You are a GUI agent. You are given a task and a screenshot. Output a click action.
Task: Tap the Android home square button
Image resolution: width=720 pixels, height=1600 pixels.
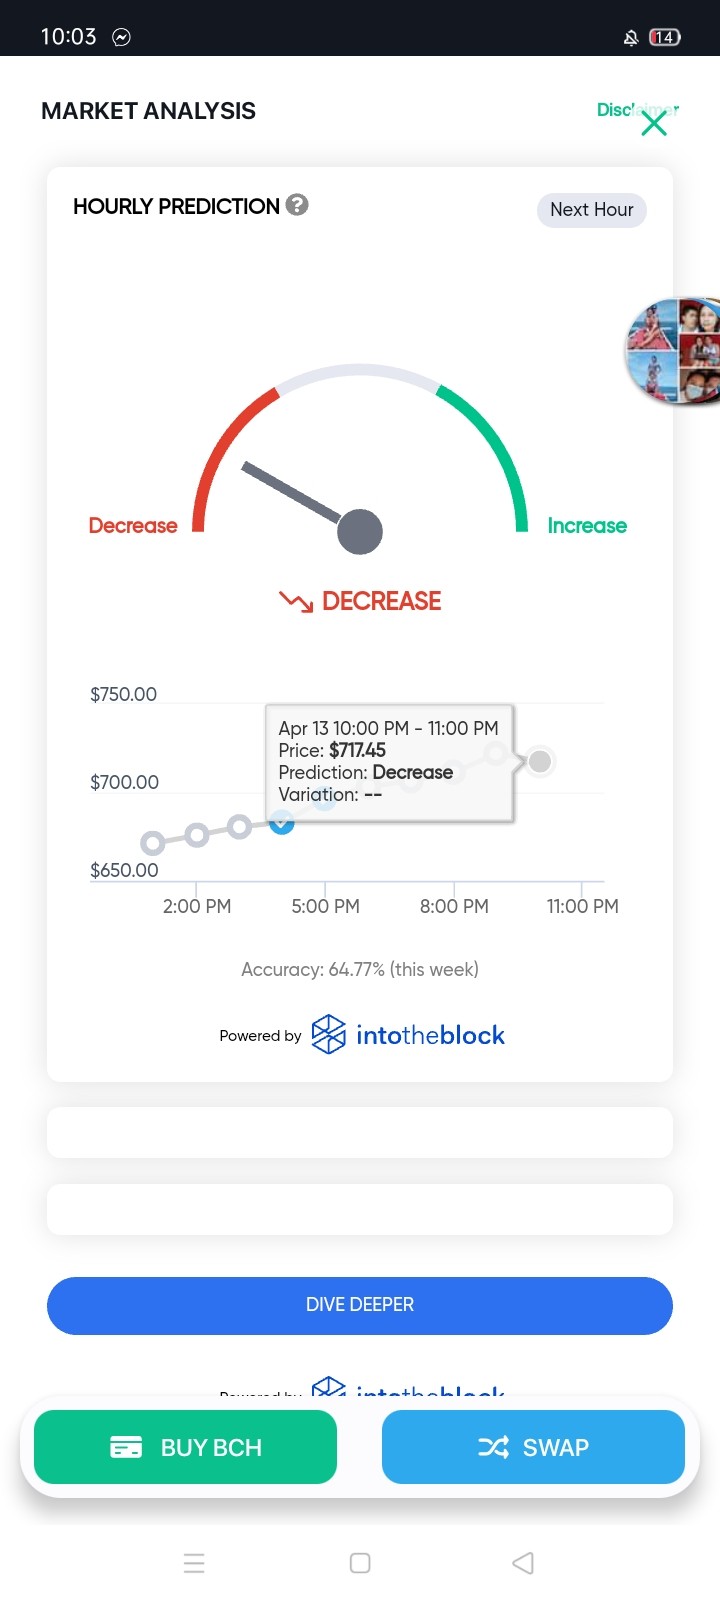[360, 1563]
